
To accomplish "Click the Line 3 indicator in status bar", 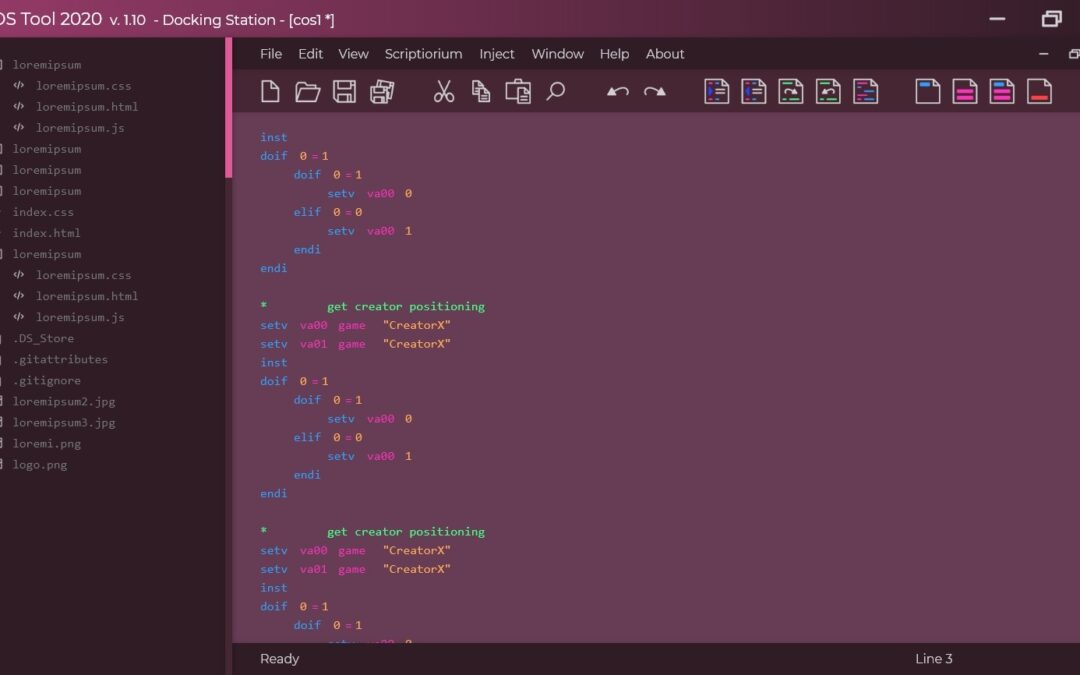I will tap(933, 658).
